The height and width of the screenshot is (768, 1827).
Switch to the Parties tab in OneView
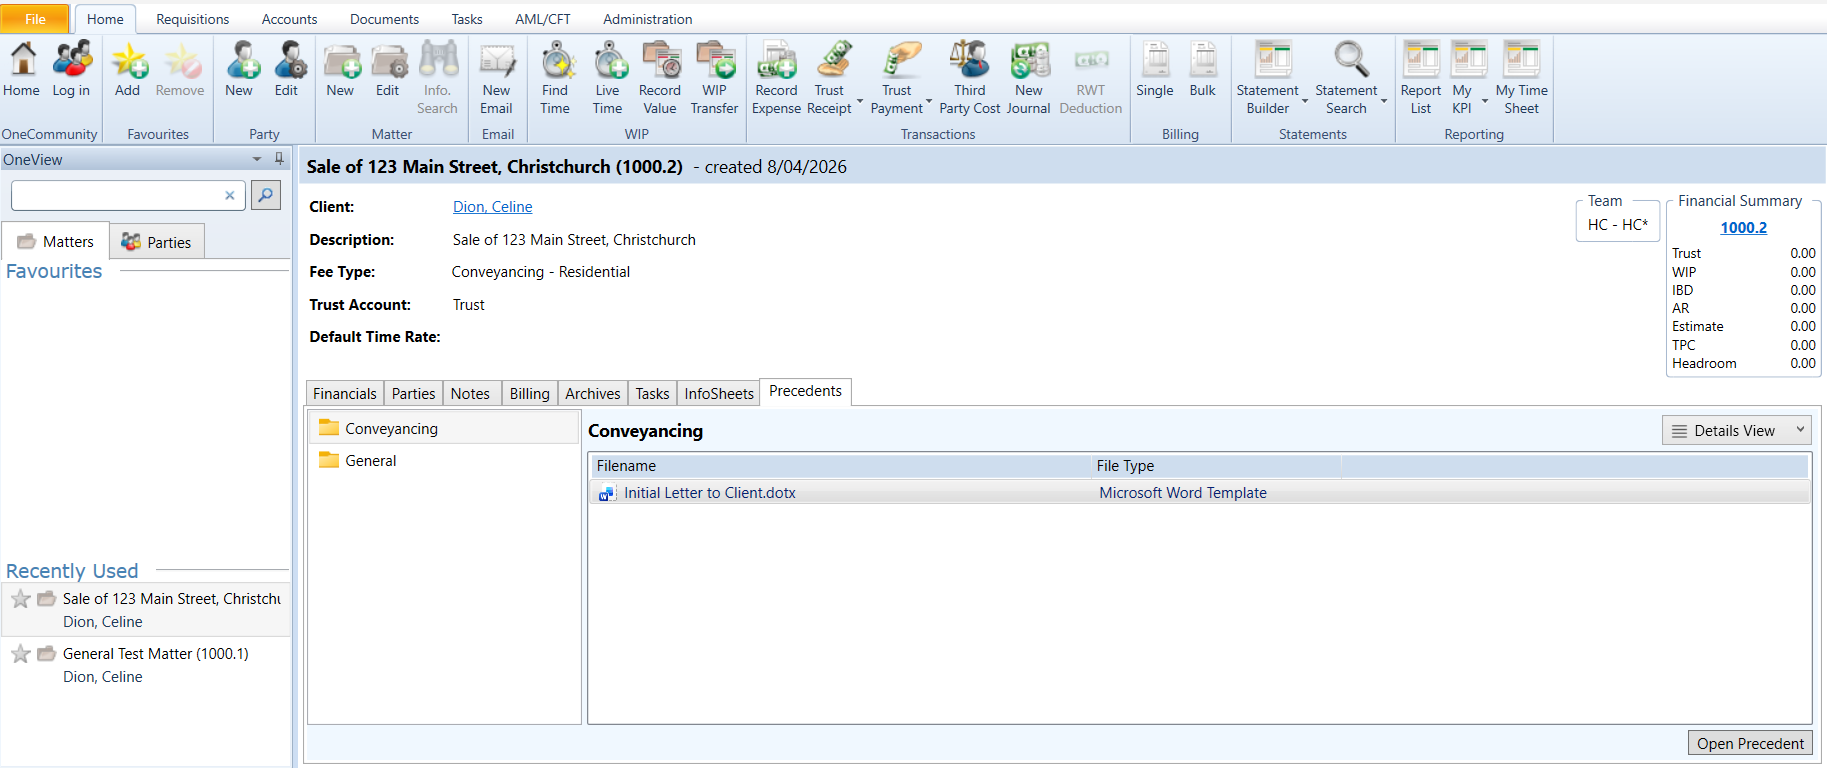(x=157, y=242)
